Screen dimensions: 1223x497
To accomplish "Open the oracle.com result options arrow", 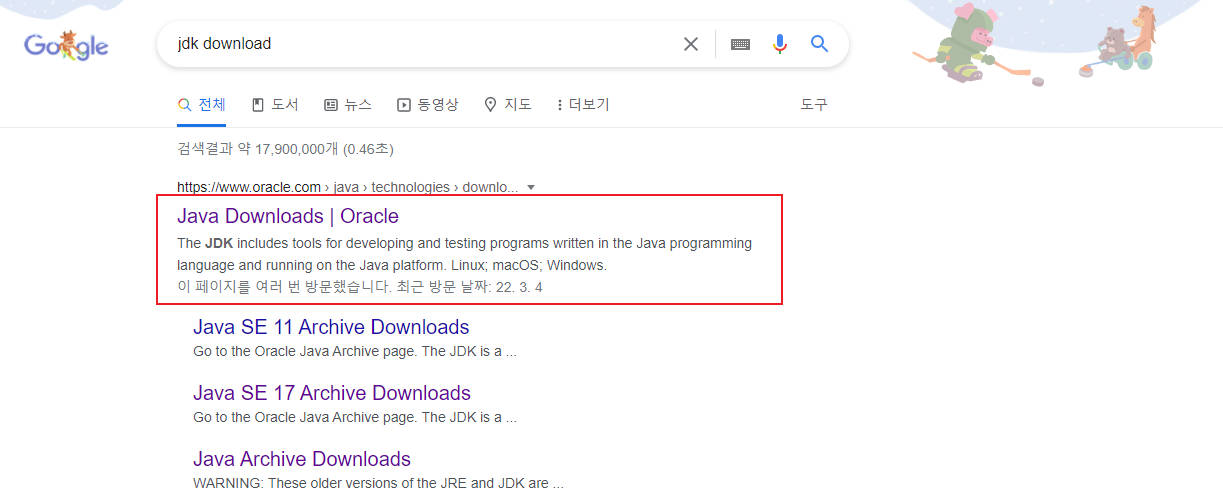I will (531, 187).
